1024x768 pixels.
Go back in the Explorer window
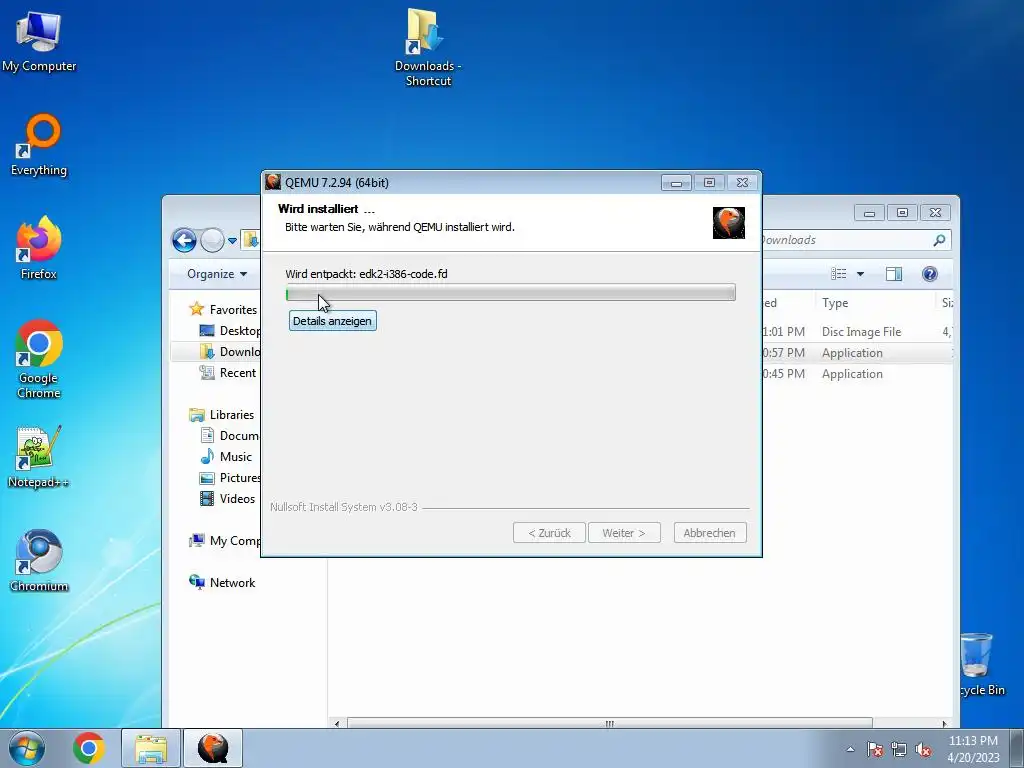[x=184, y=240]
